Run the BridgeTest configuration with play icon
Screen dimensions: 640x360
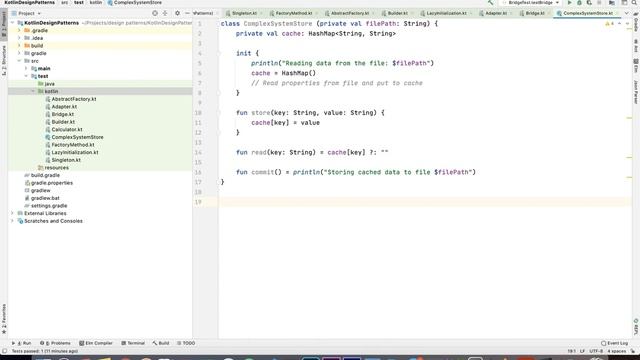[x=569, y=2]
